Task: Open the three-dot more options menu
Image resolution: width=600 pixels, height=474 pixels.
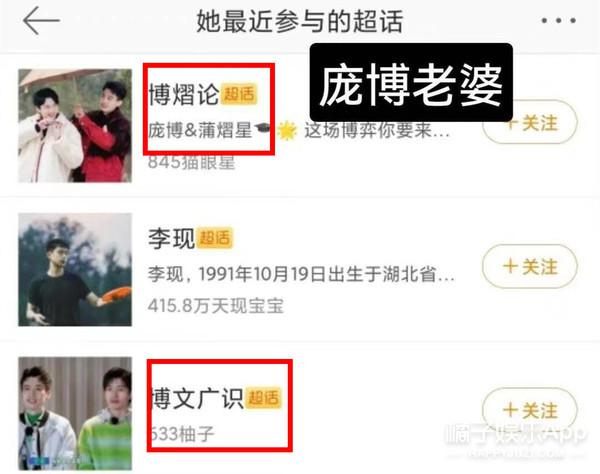Action: coord(558,21)
